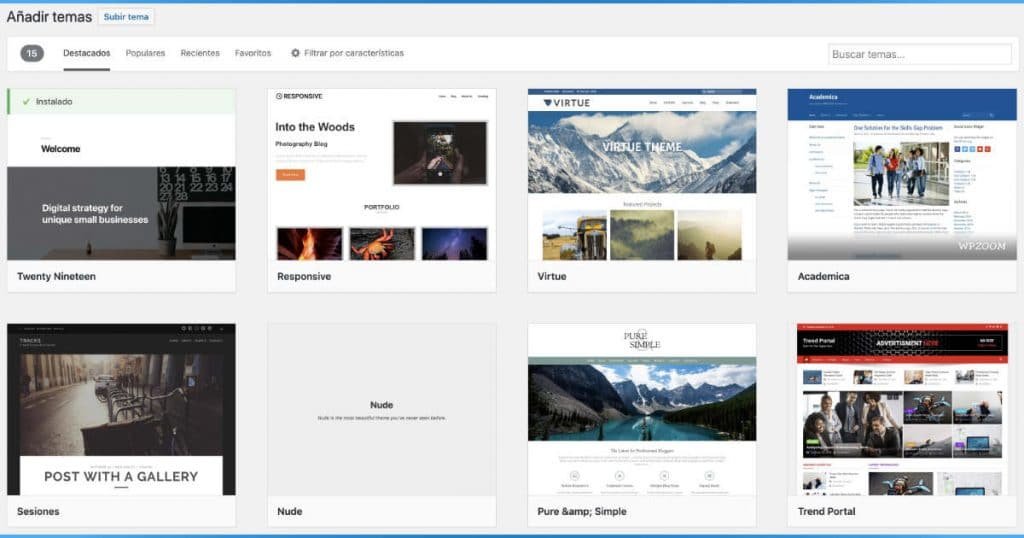Click the gear icon beside Filtrar por características

tap(295, 53)
